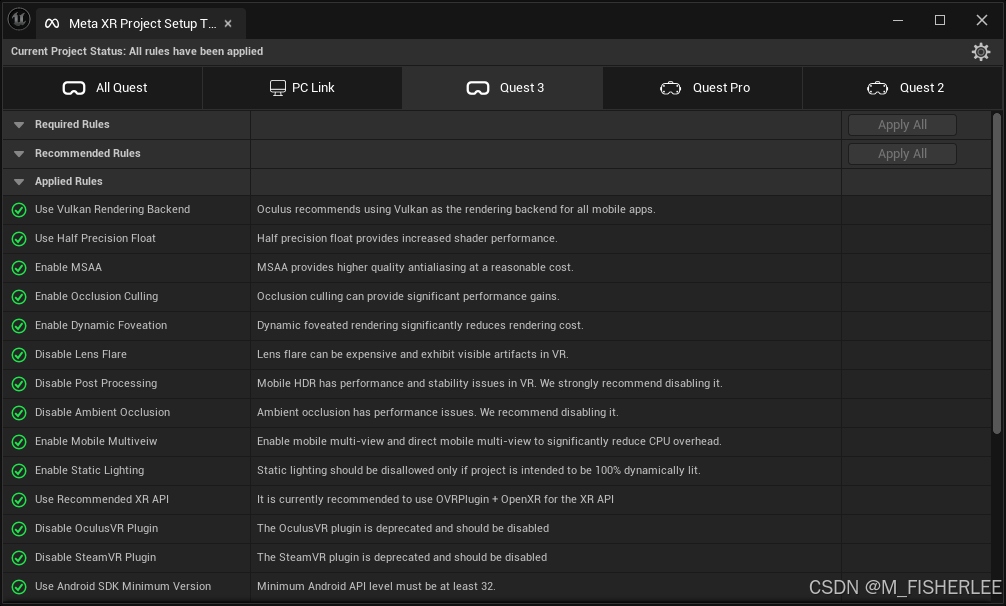Screen dimensions: 1006x606
Task: Click green check for Disable Post Processing
Action: pos(19,383)
